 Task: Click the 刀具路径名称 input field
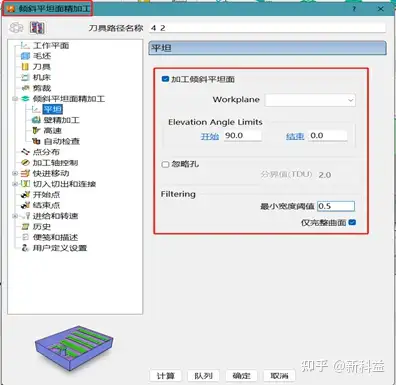[x=268, y=28]
